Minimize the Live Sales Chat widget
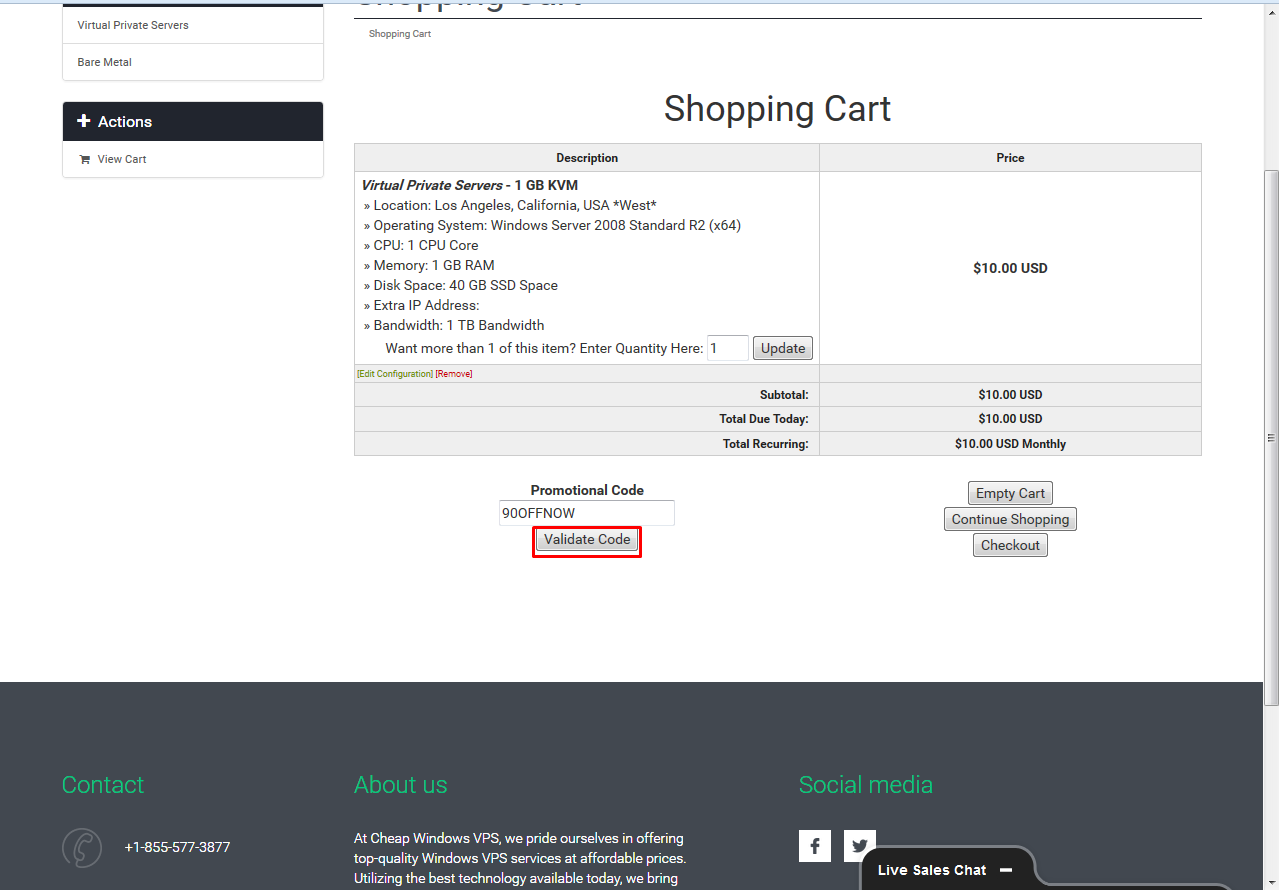The image size is (1279, 890). coord(1006,870)
